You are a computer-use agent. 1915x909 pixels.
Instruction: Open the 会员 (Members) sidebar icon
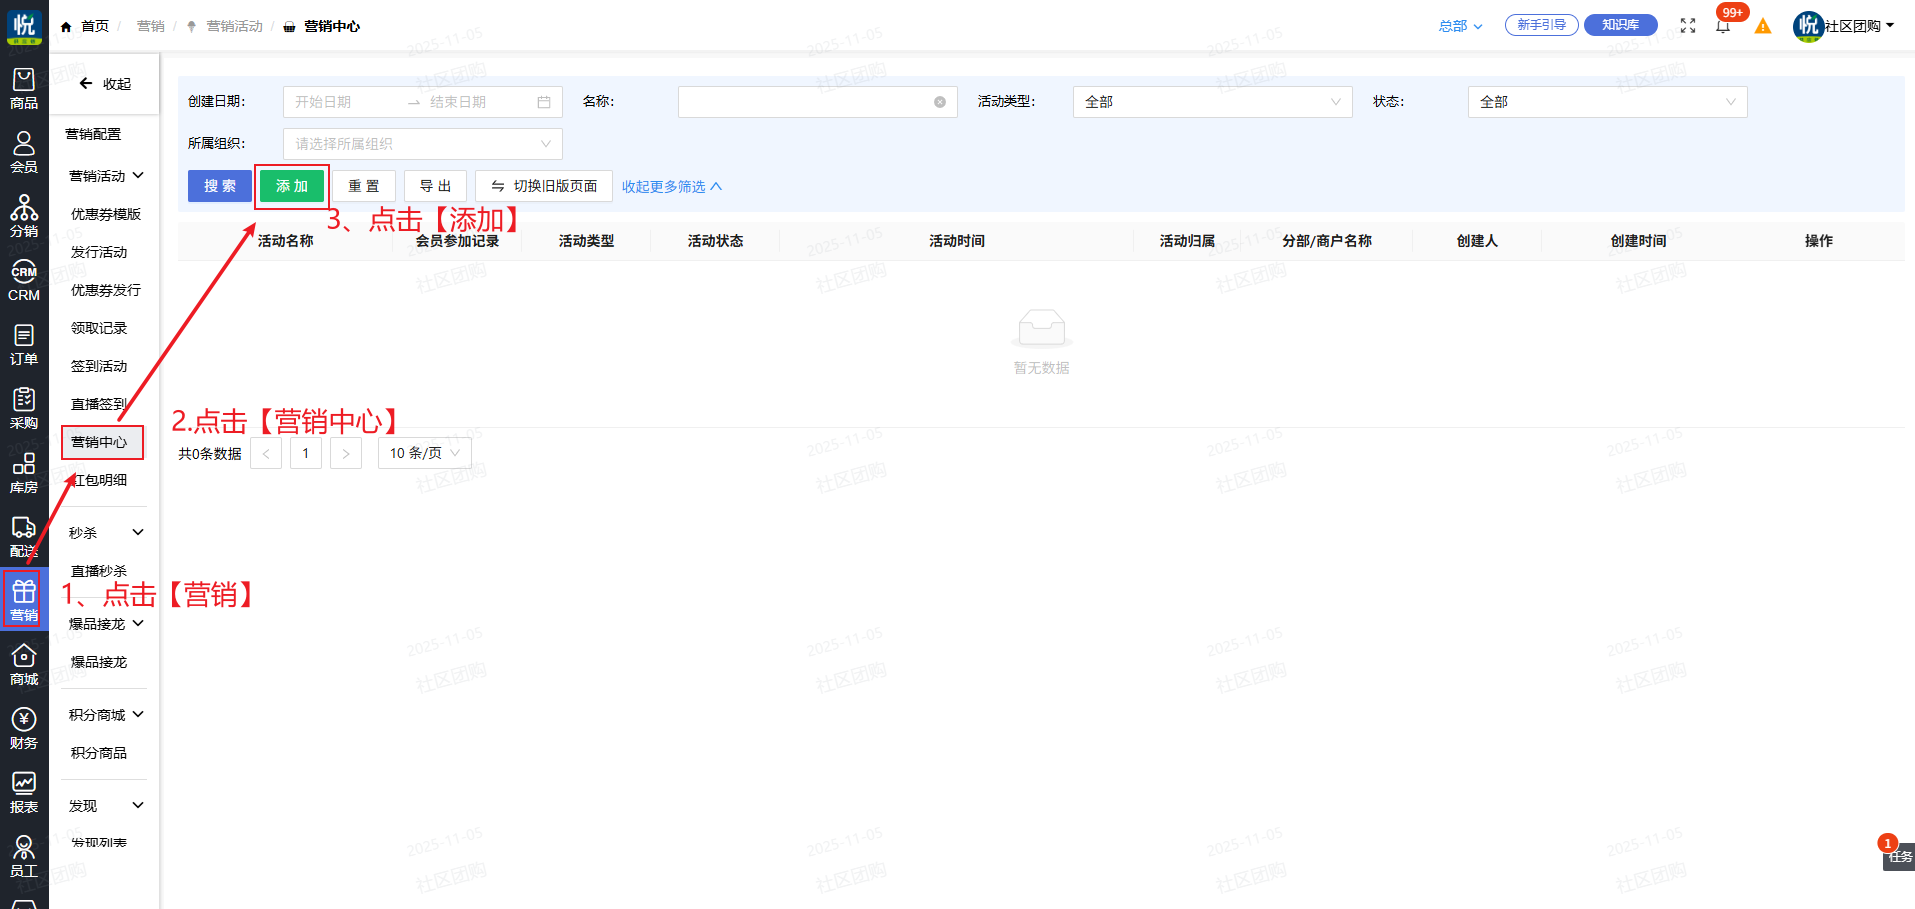point(24,152)
